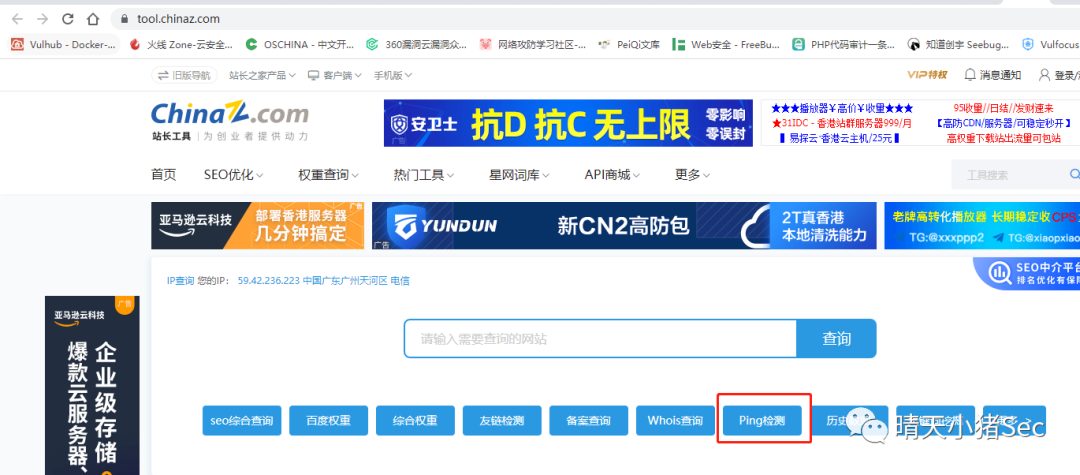1080x475 pixels.
Task: Open the 网络攻防学习社区 bookmark
Action: click(x=532, y=45)
